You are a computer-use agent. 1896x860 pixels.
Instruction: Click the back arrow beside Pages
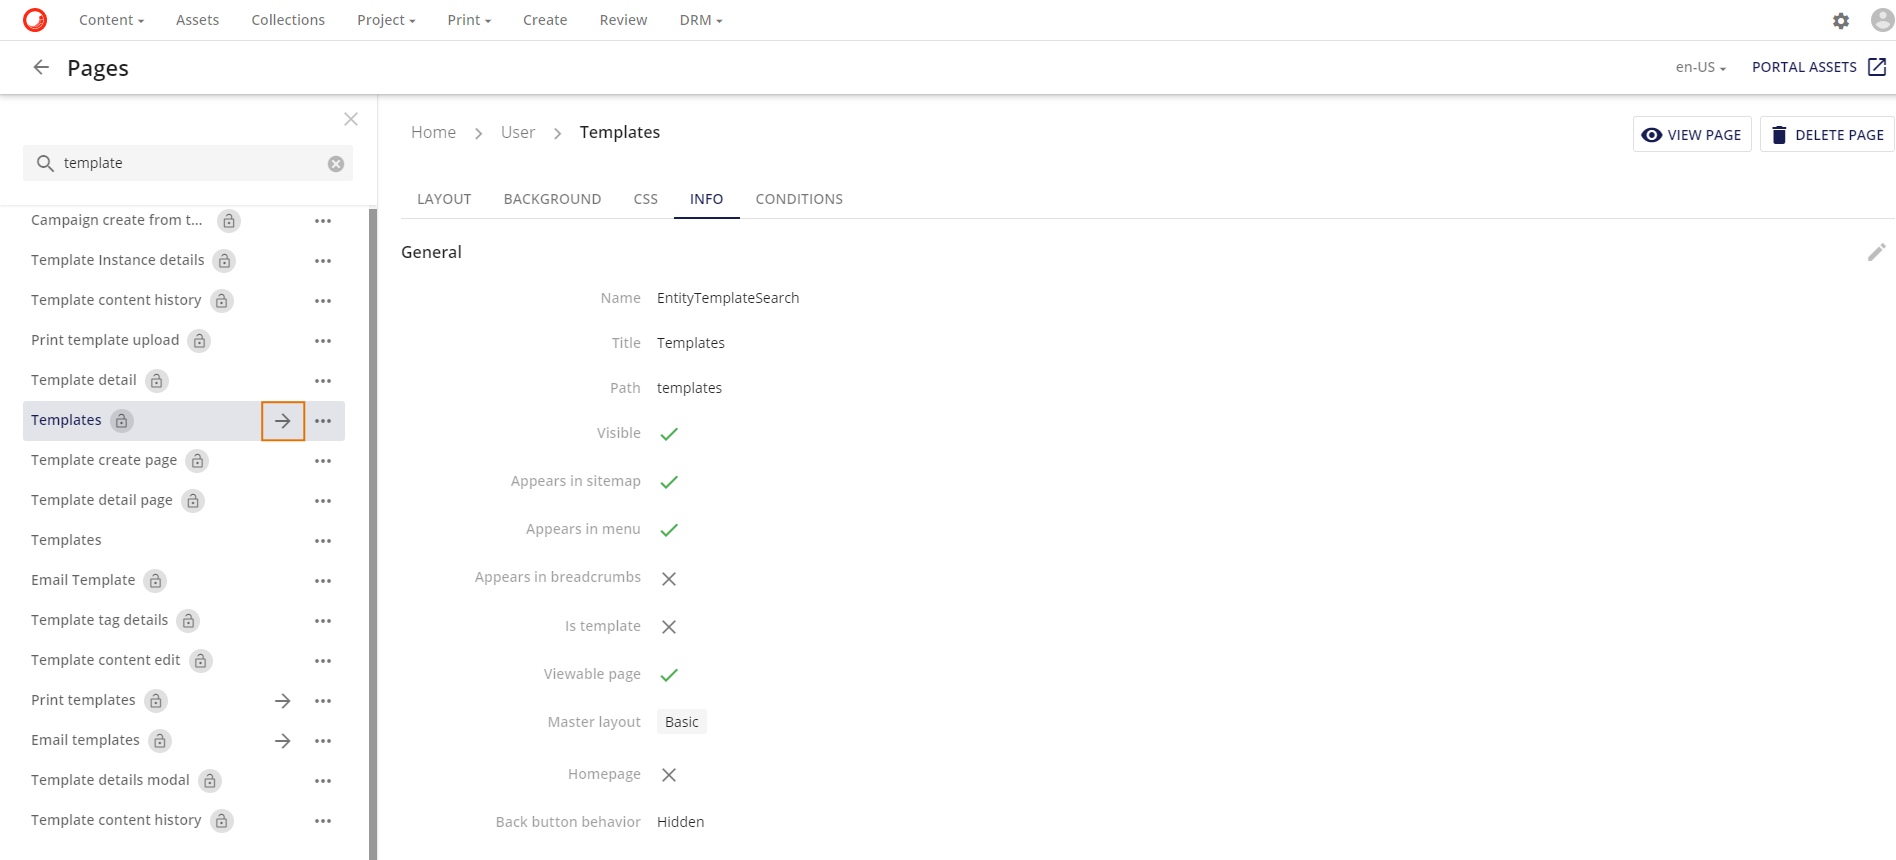click(41, 67)
